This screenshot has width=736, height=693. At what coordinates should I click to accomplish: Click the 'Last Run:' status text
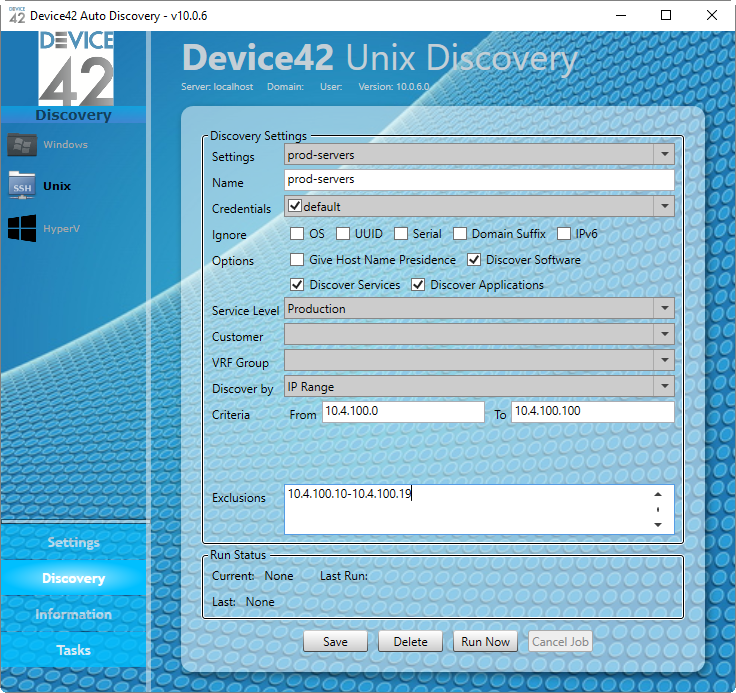coord(344,576)
